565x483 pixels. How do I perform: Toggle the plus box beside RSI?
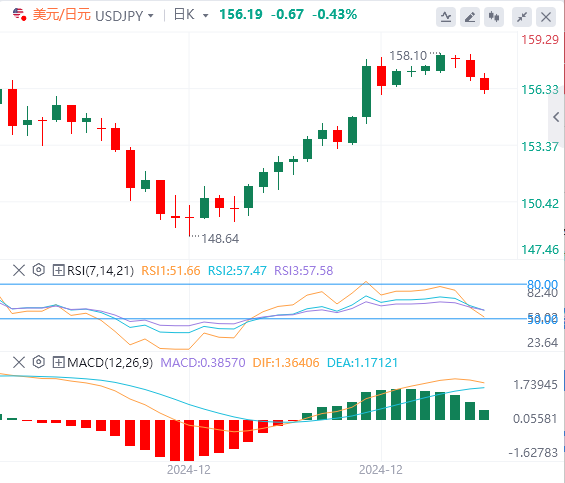58,270
